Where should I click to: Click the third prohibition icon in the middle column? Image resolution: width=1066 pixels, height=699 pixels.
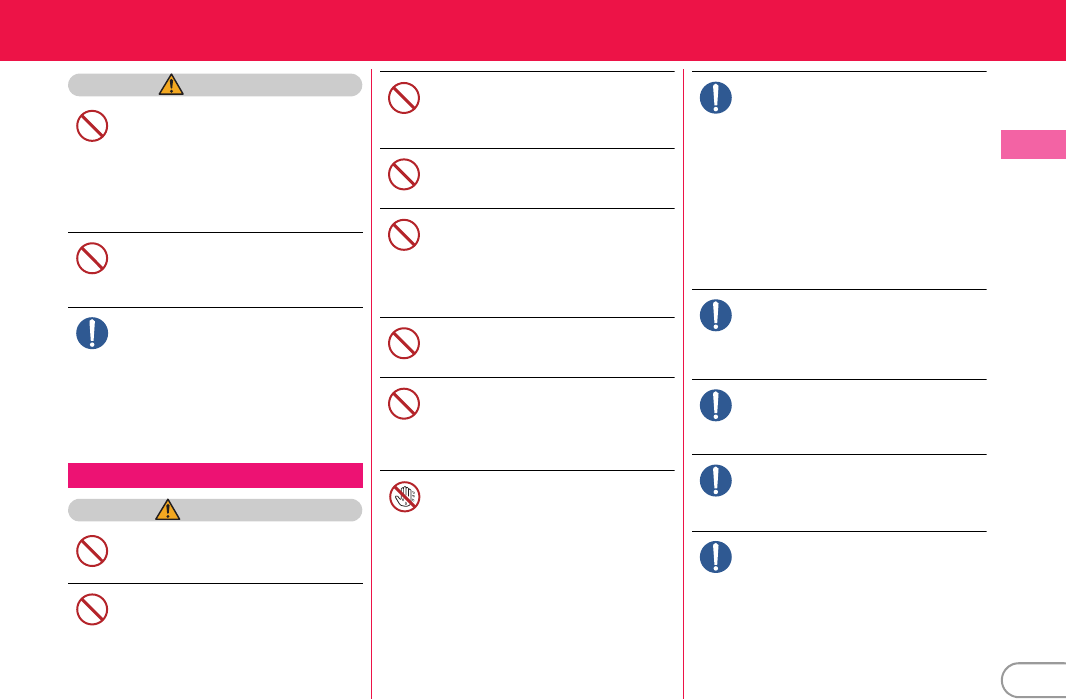404,235
